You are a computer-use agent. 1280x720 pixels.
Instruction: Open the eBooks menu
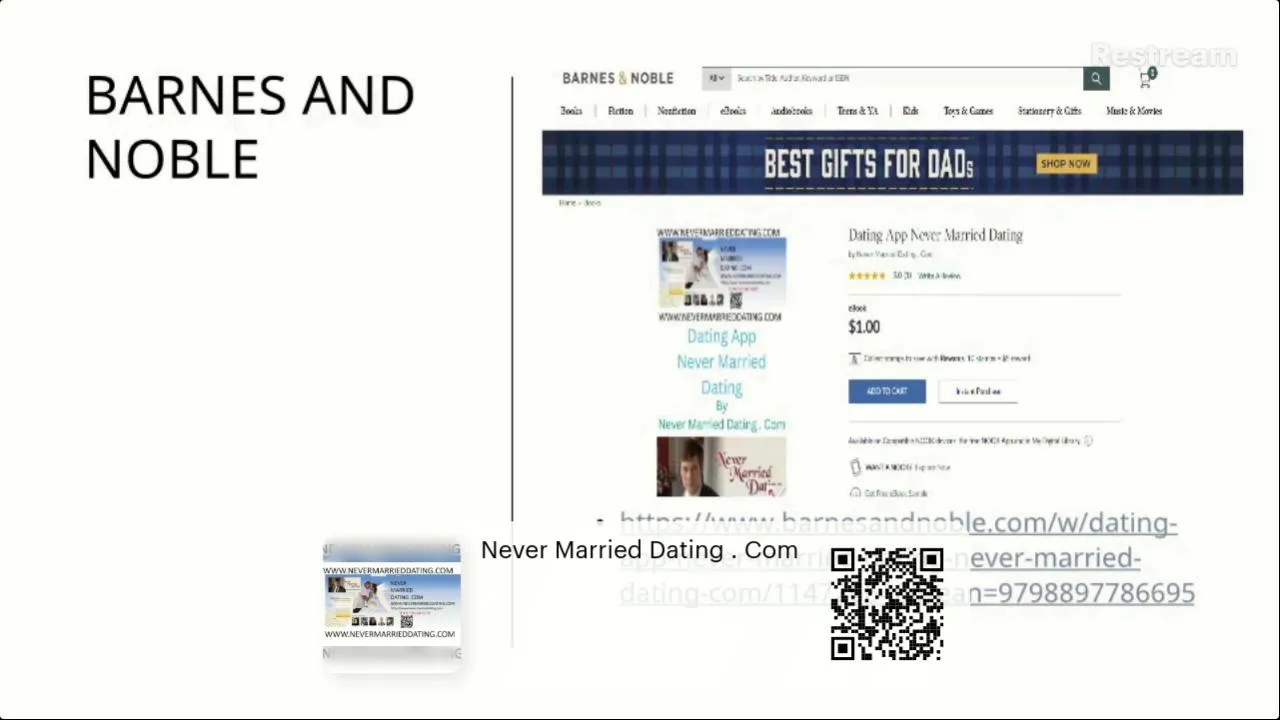click(x=733, y=111)
